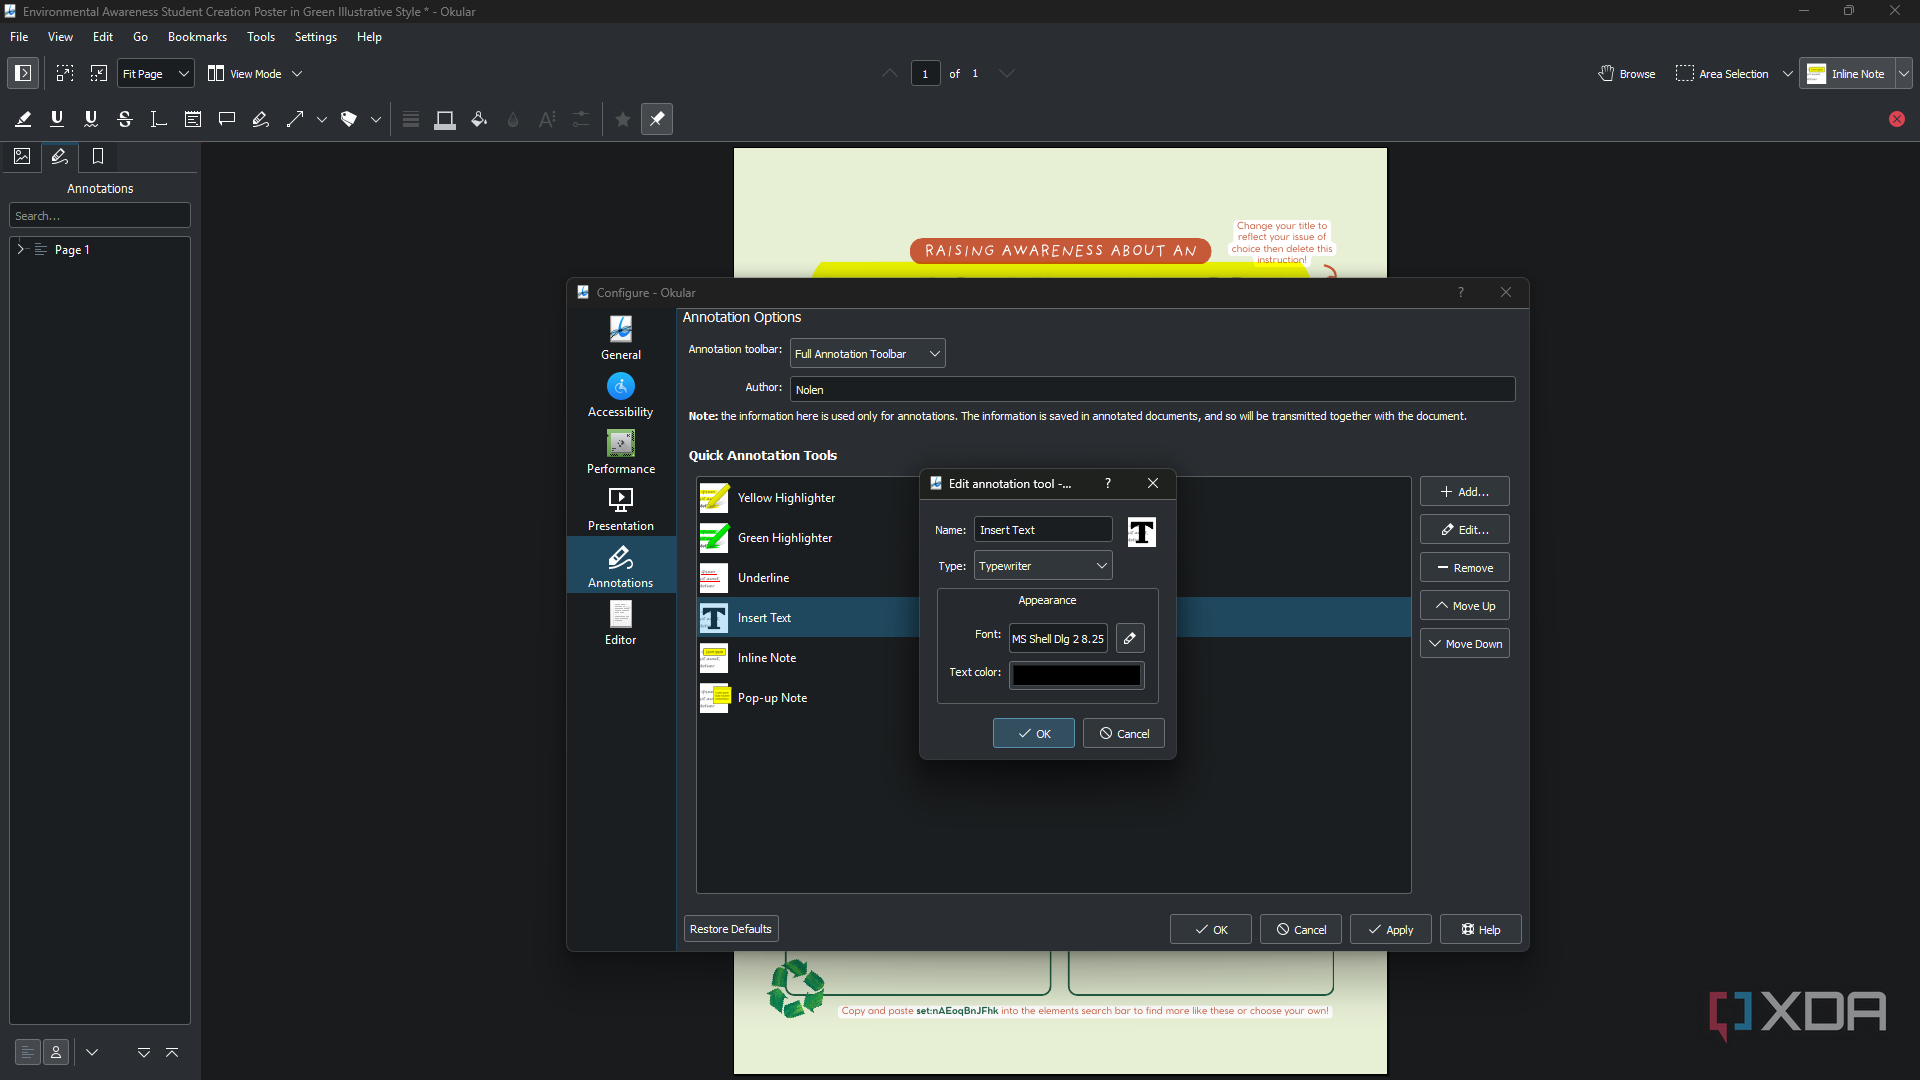The image size is (1920, 1080).
Task: Open the Tools menu
Action: (261, 37)
